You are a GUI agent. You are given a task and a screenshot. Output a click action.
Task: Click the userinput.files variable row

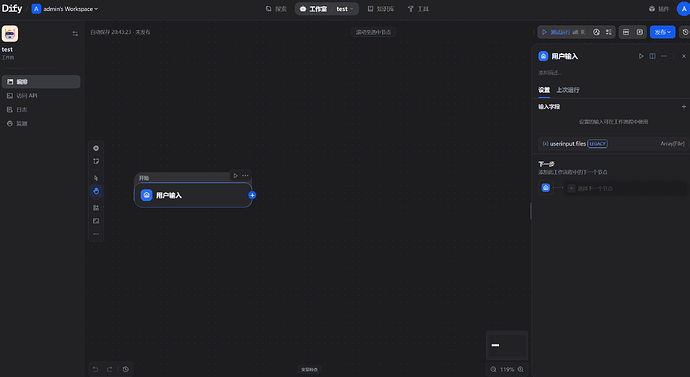[613, 144]
